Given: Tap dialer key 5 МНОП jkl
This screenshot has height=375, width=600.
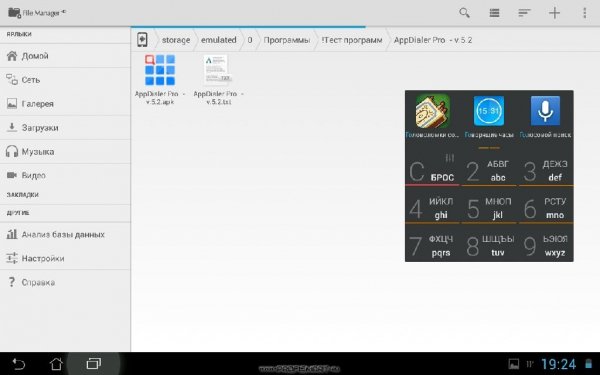Looking at the screenshot, I should (489, 207).
